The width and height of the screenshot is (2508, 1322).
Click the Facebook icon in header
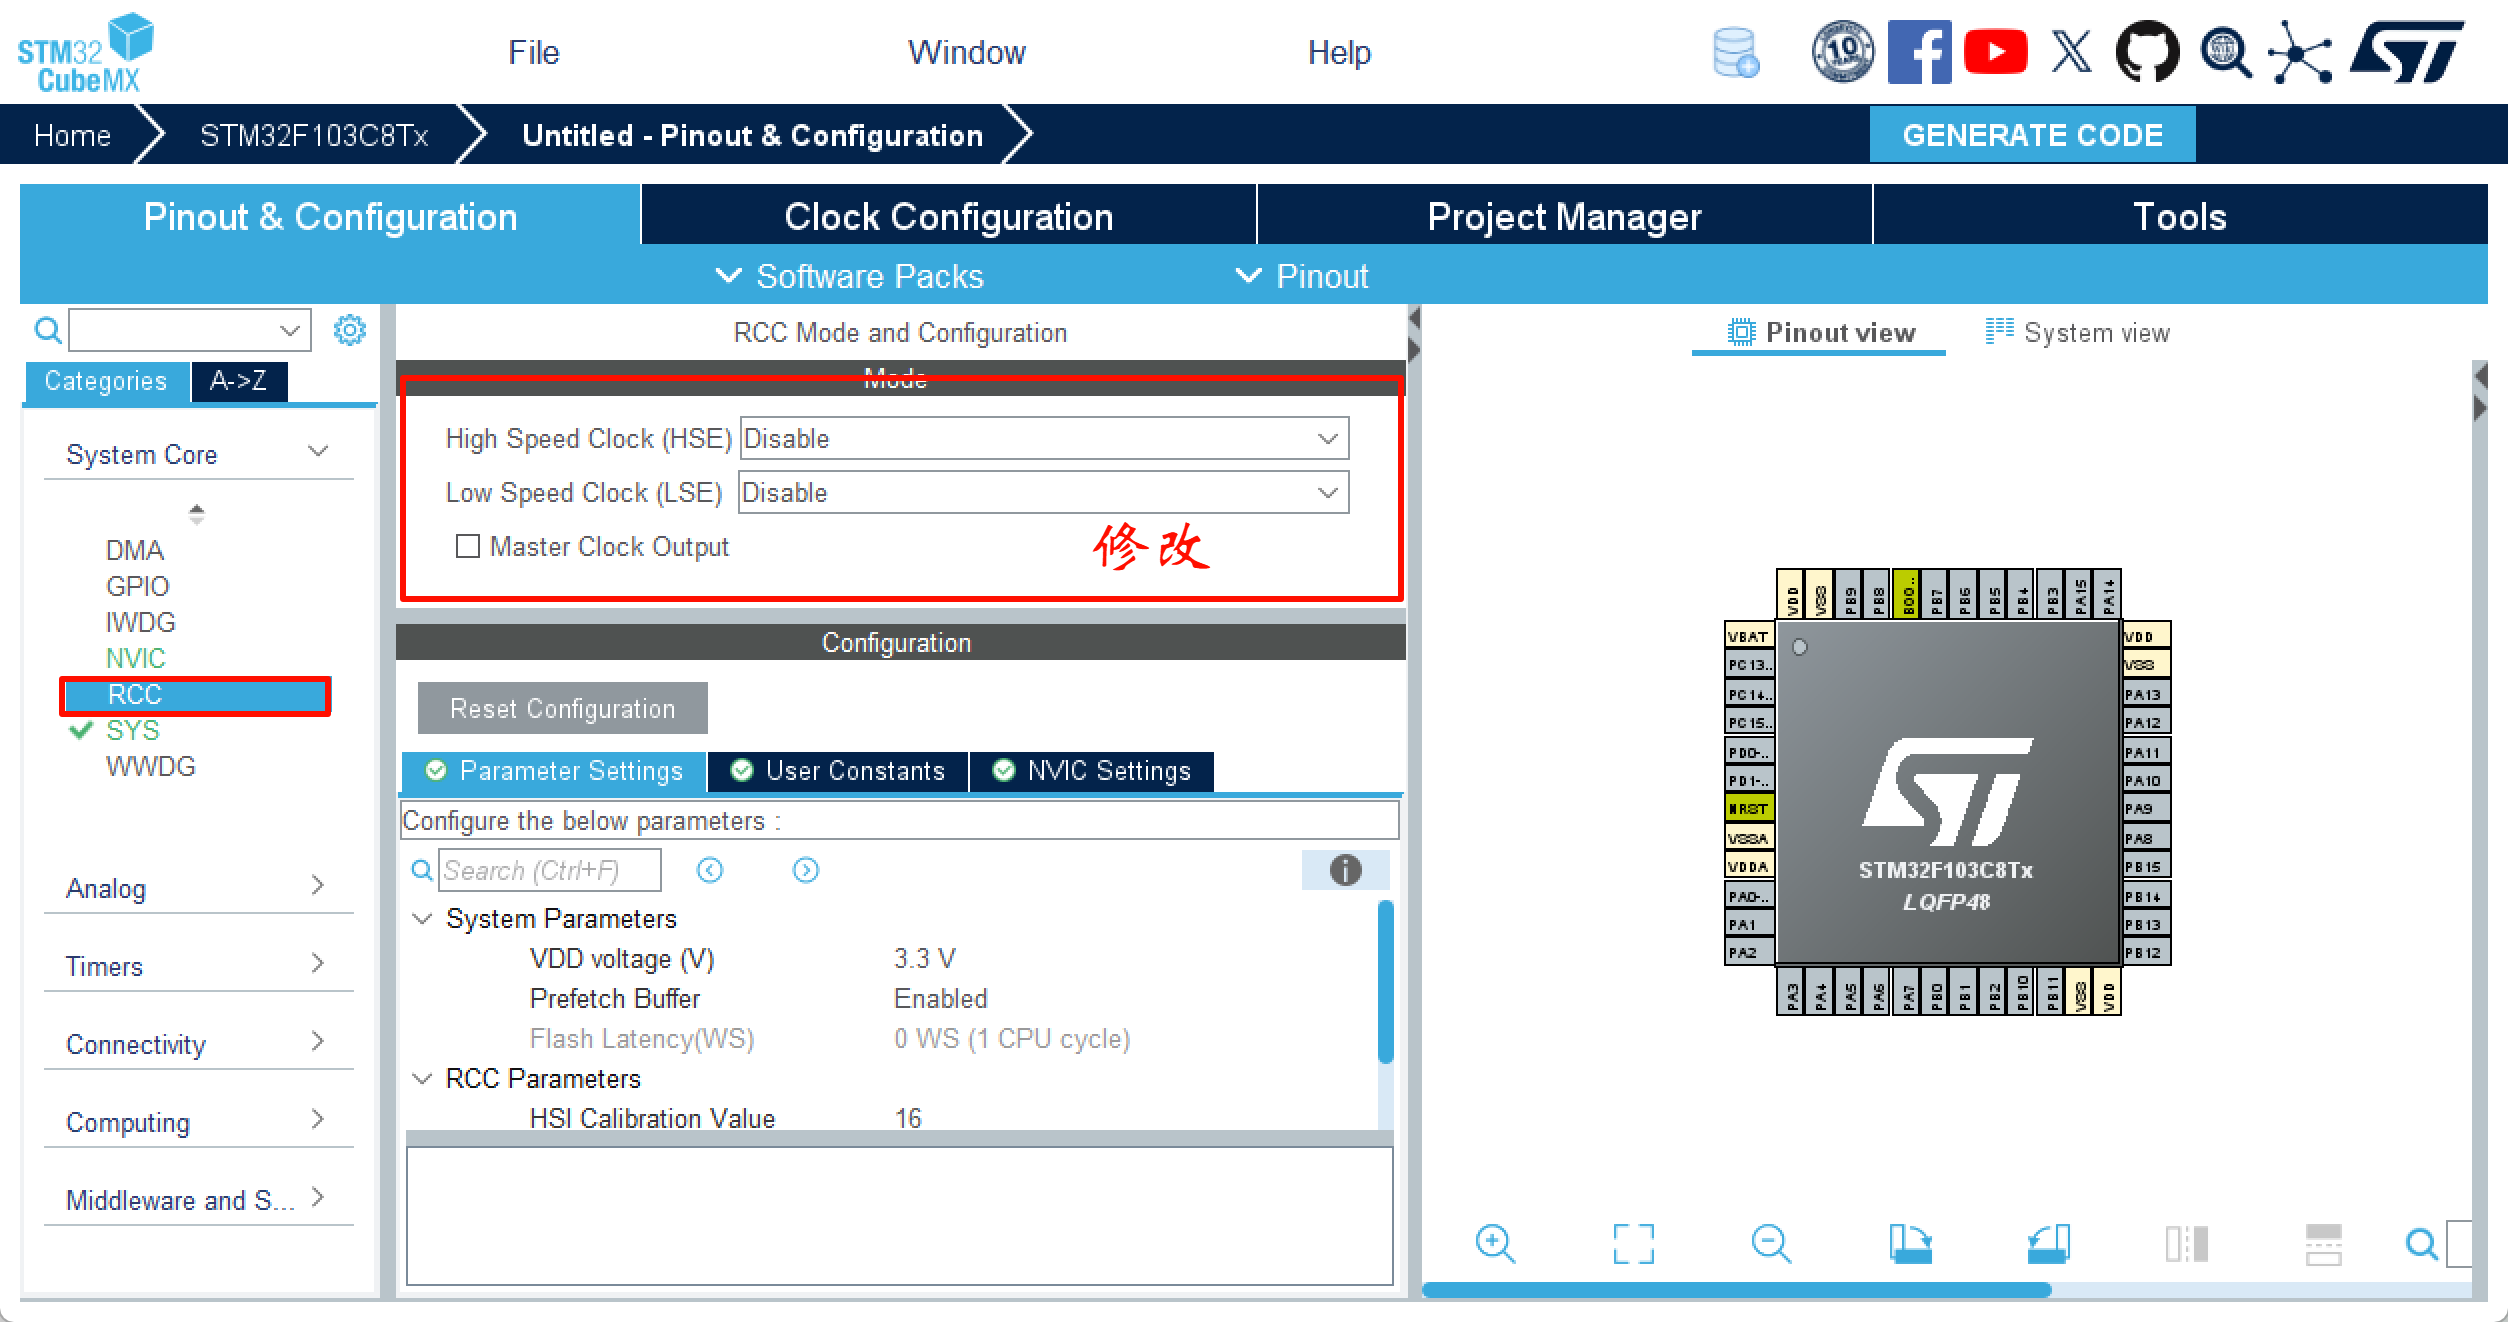click(x=1919, y=52)
